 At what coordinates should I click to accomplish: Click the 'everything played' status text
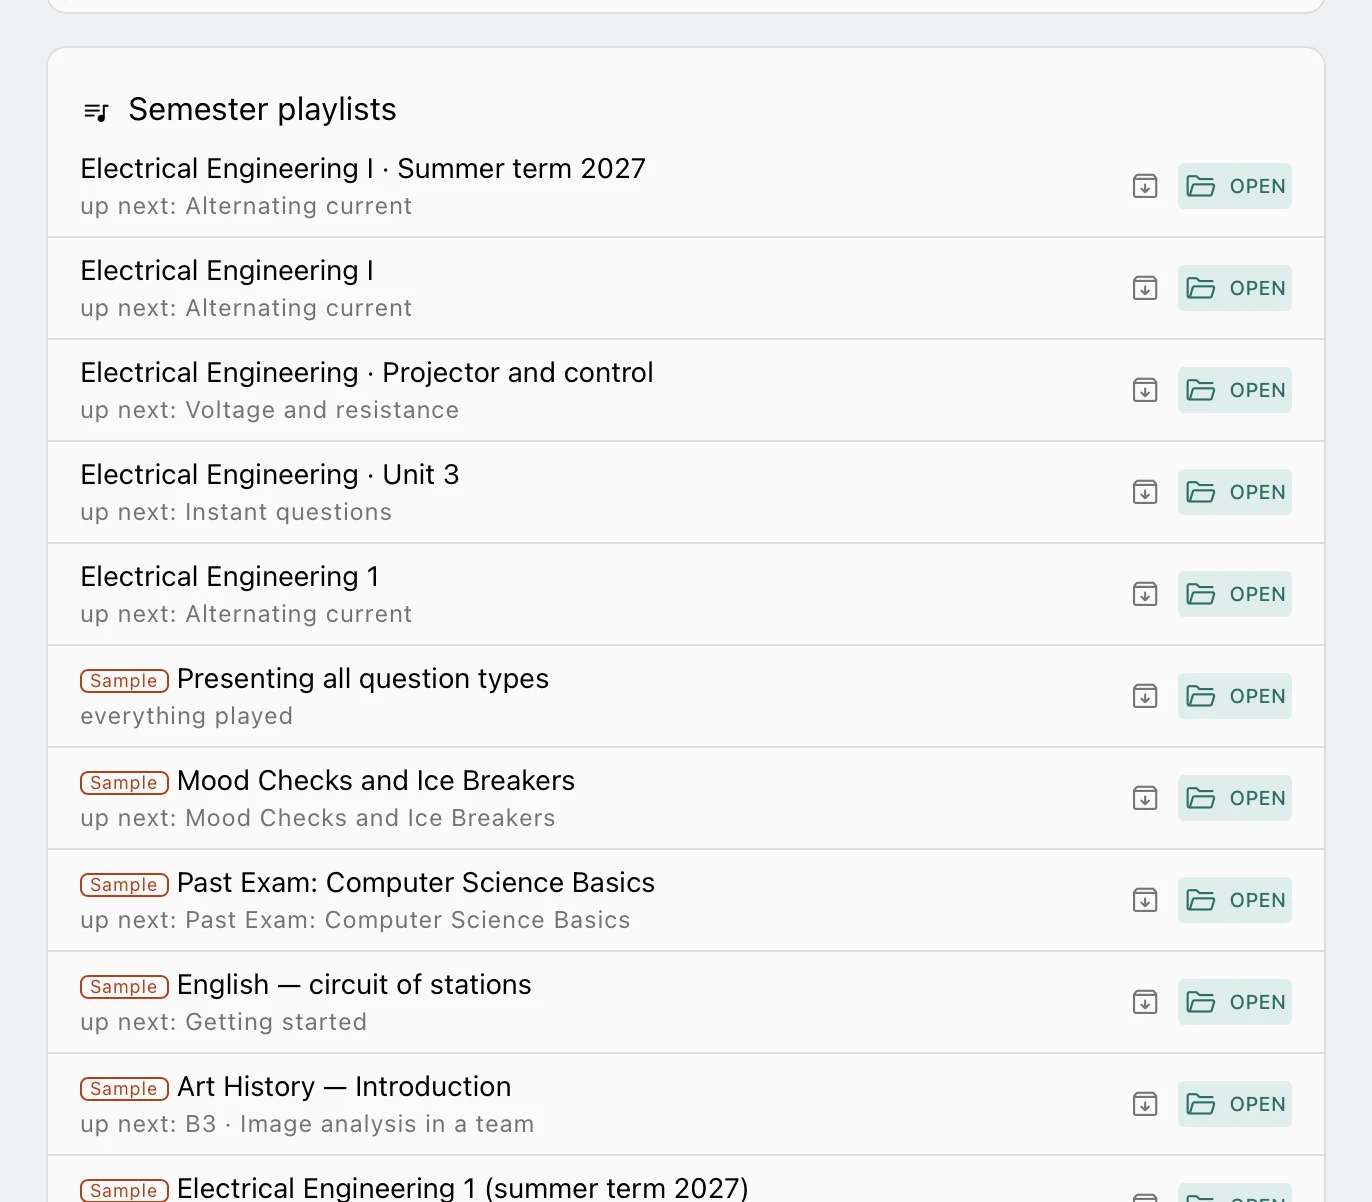tap(187, 716)
